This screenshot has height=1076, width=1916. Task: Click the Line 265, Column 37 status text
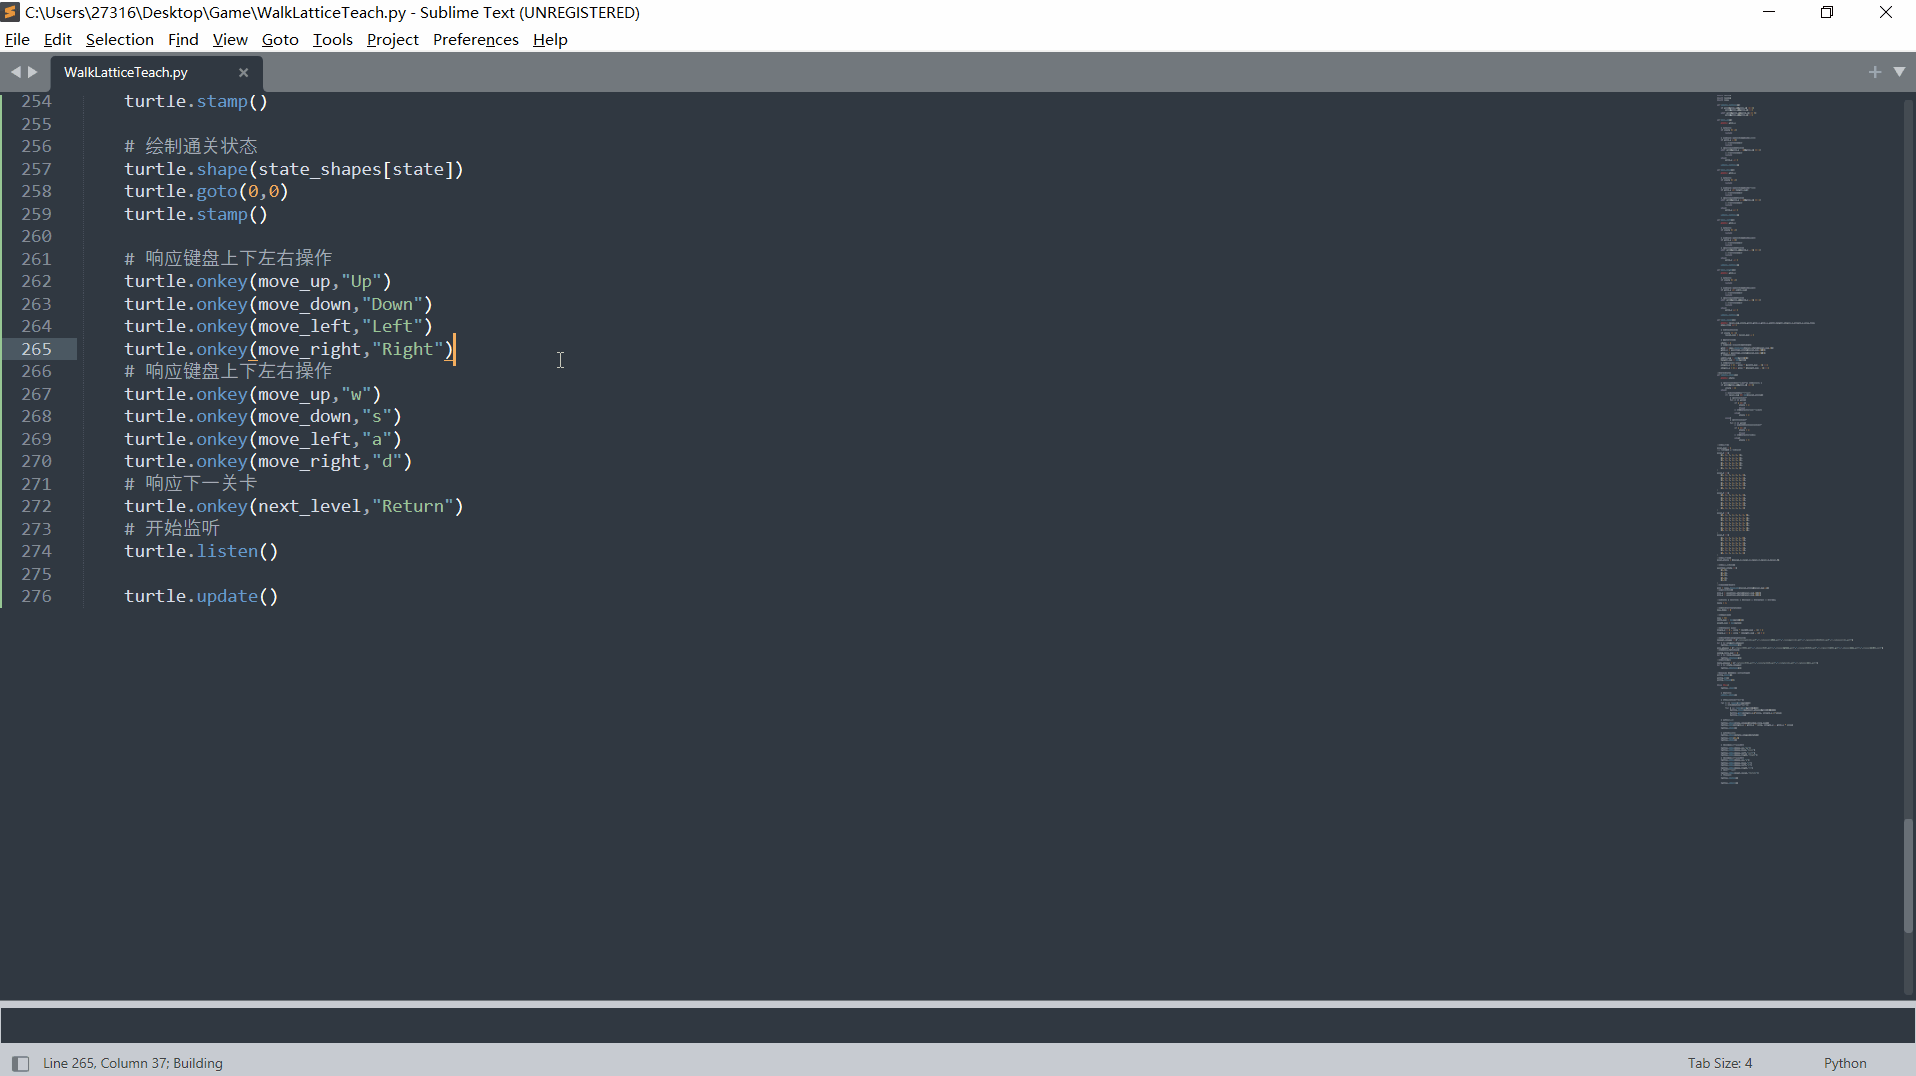(133, 1063)
